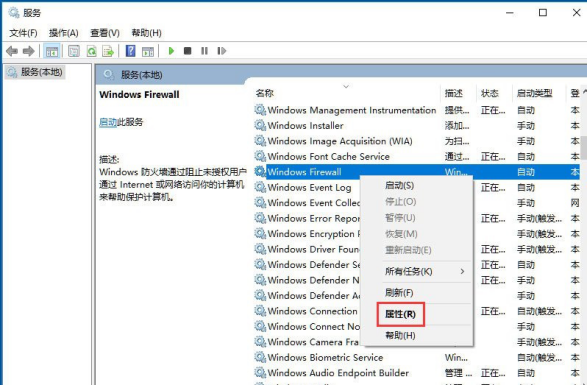The width and height of the screenshot is (587, 385).
Task: Select 属性(R) in the context menu
Action: coord(400,314)
